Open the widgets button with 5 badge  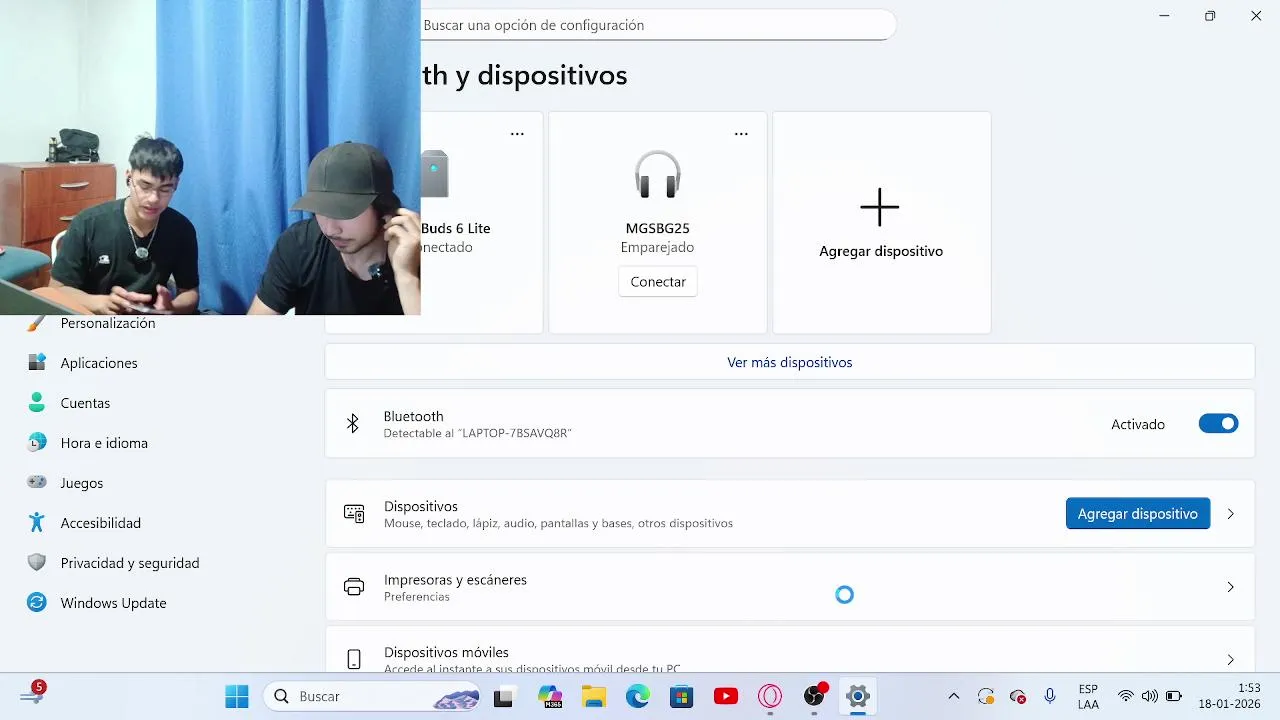32,693
